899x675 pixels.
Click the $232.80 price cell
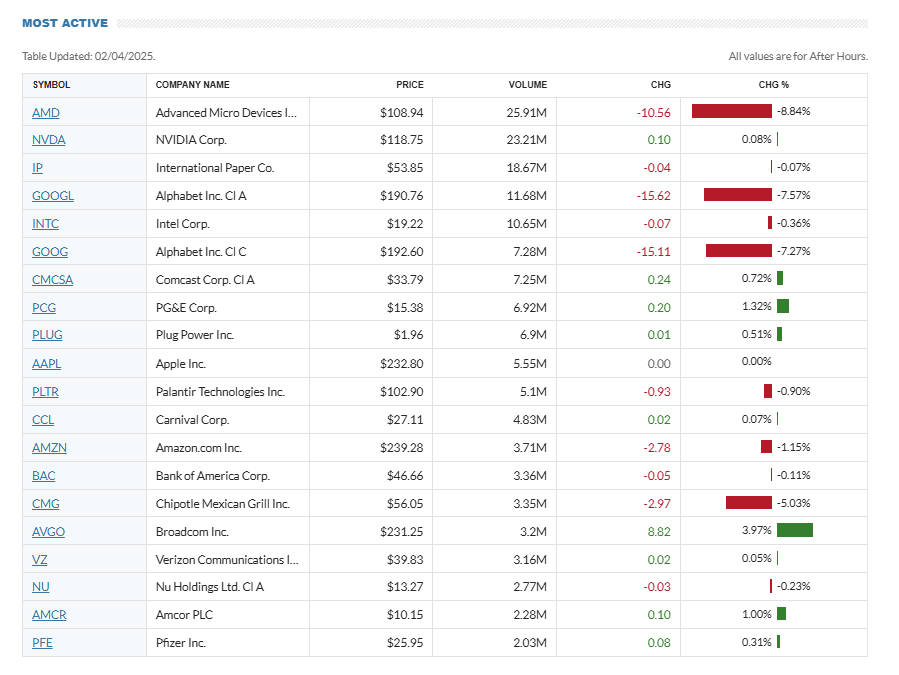(401, 364)
